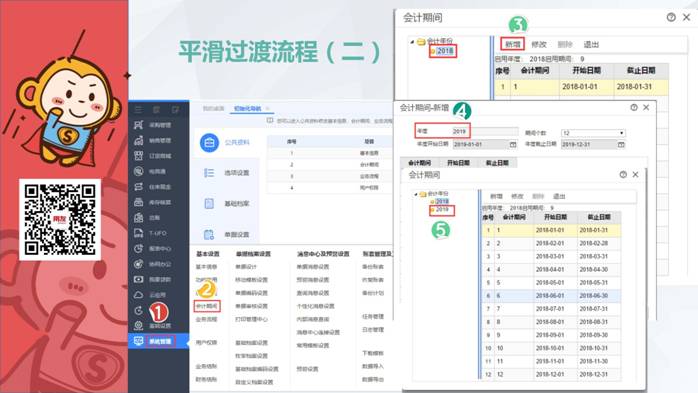Open 基础设置 icon in dark sidebar
The width and height of the screenshot is (698, 393).
tap(139, 325)
